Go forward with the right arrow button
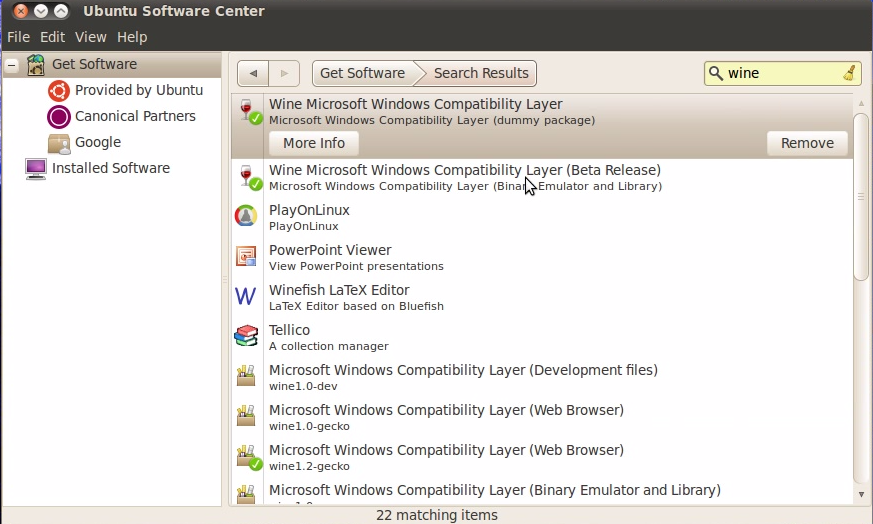The image size is (873, 524). 285,74
